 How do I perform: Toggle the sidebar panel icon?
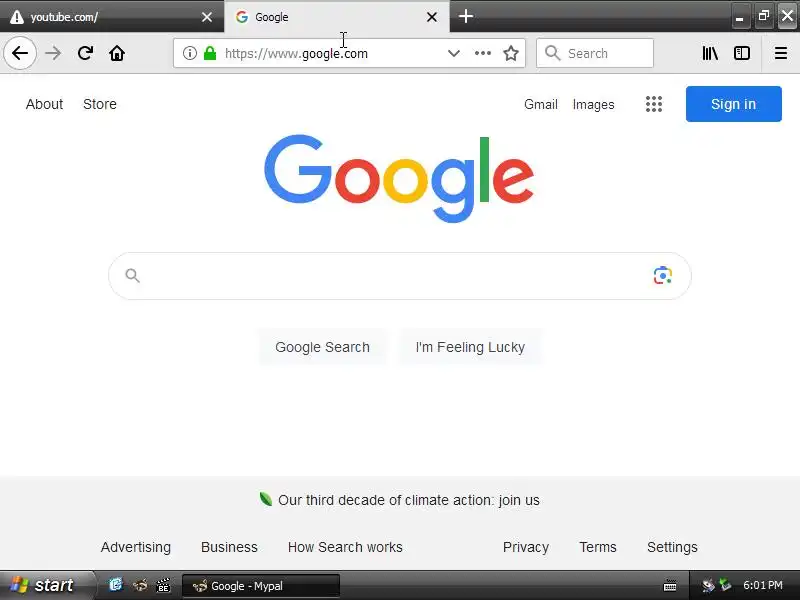pyautogui.click(x=742, y=53)
